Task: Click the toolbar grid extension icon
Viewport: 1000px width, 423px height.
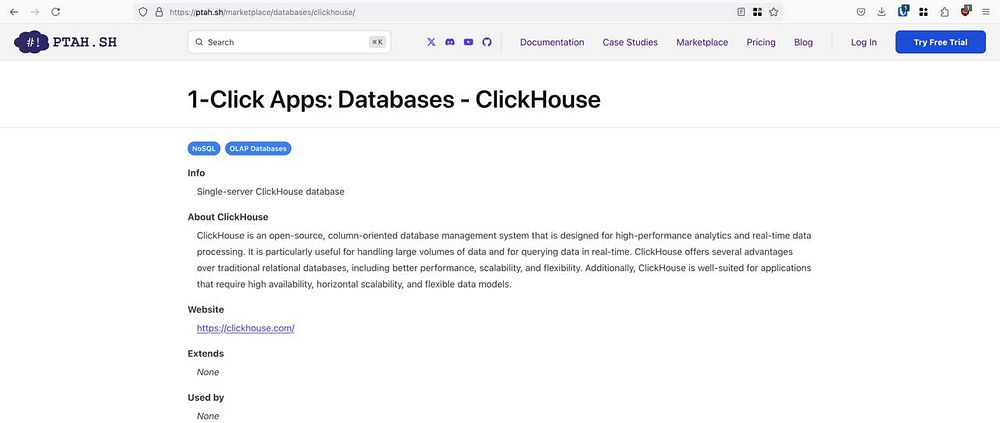Action: click(x=923, y=11)
